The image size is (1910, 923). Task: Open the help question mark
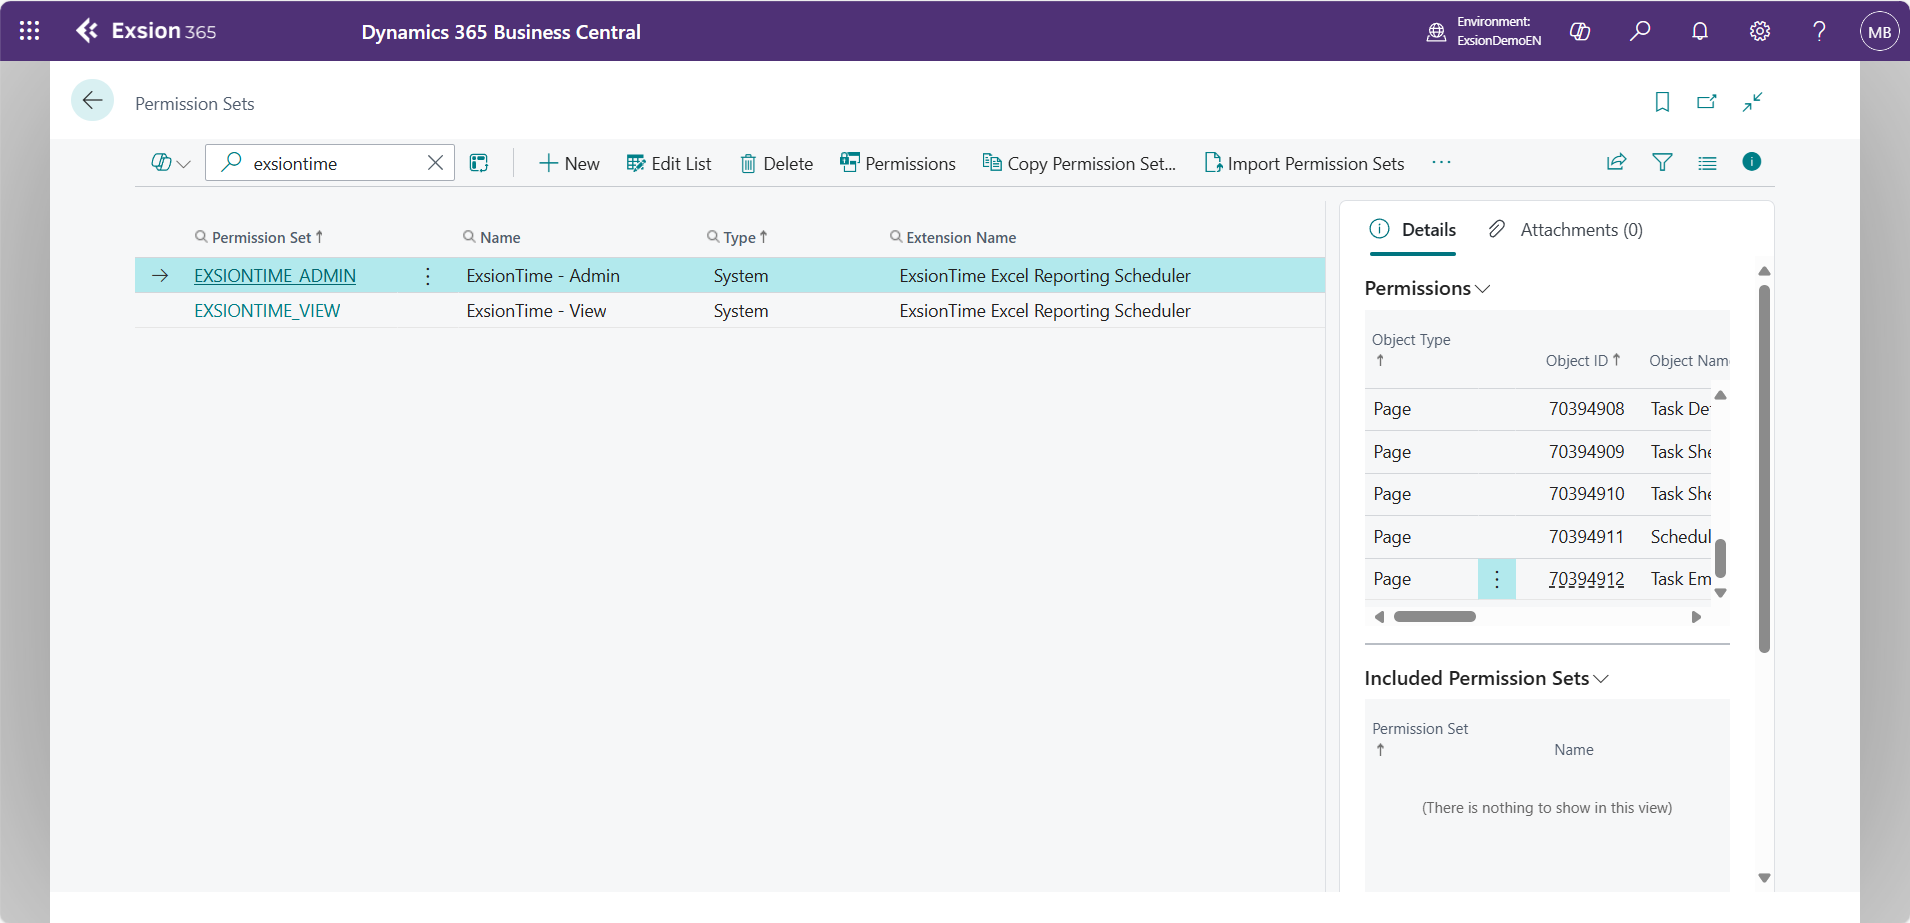[x=1820, y=31]
